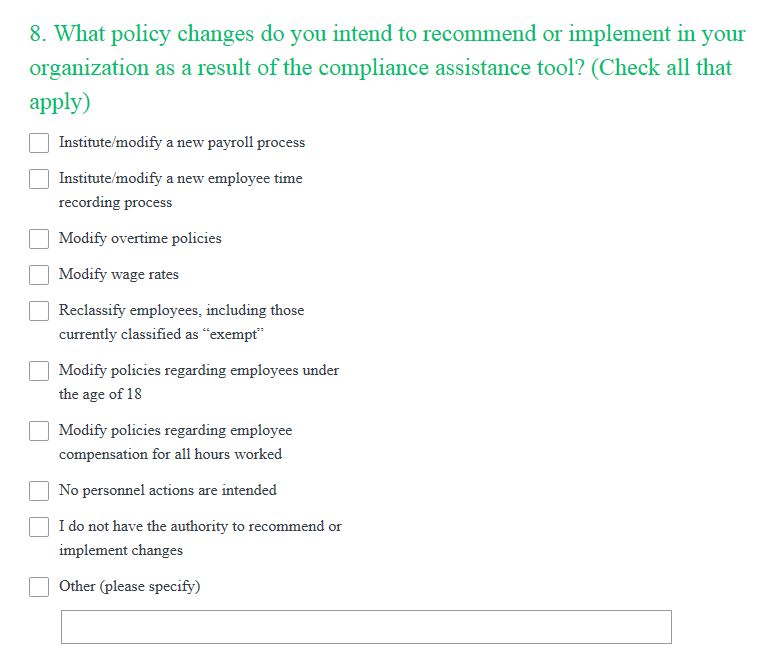Click into the Other specify text field
Viewport: 765px width, 668px height.
click(366, 627)
